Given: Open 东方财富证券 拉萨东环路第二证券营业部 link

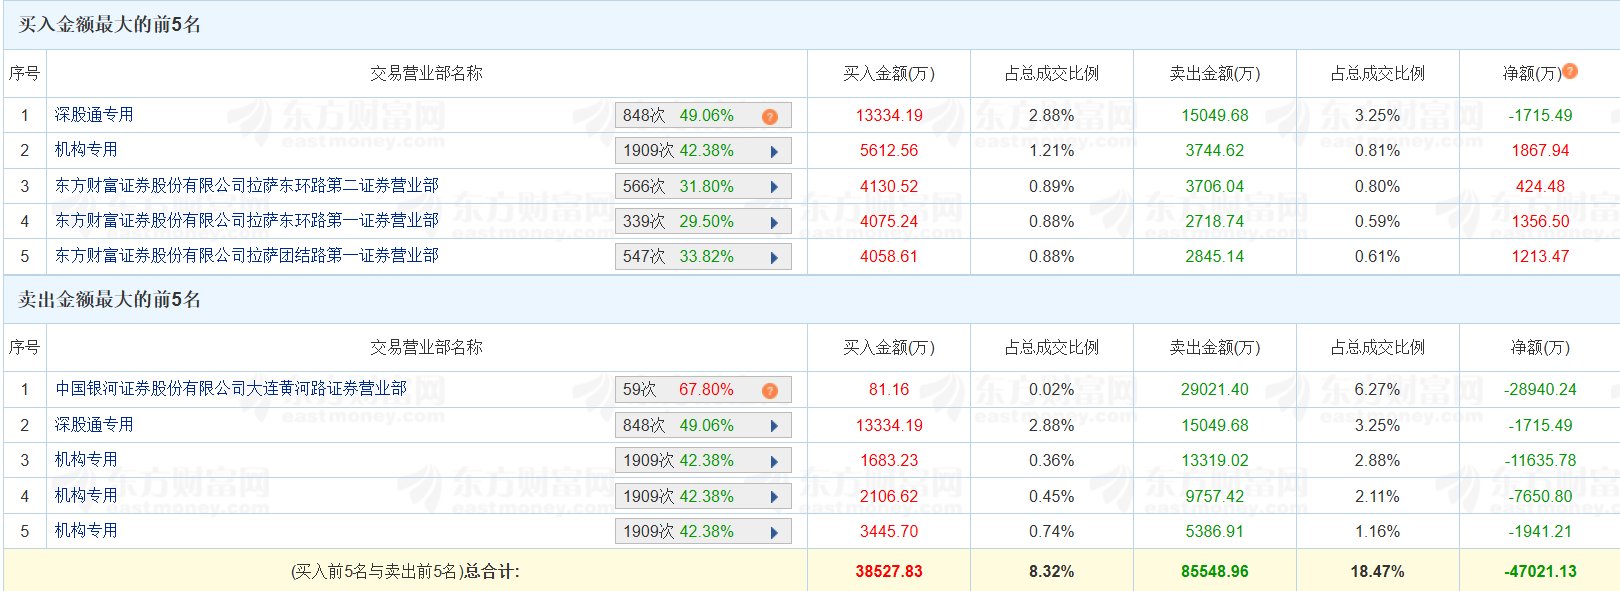Looking at the screenshot, I should pos(246,186).
